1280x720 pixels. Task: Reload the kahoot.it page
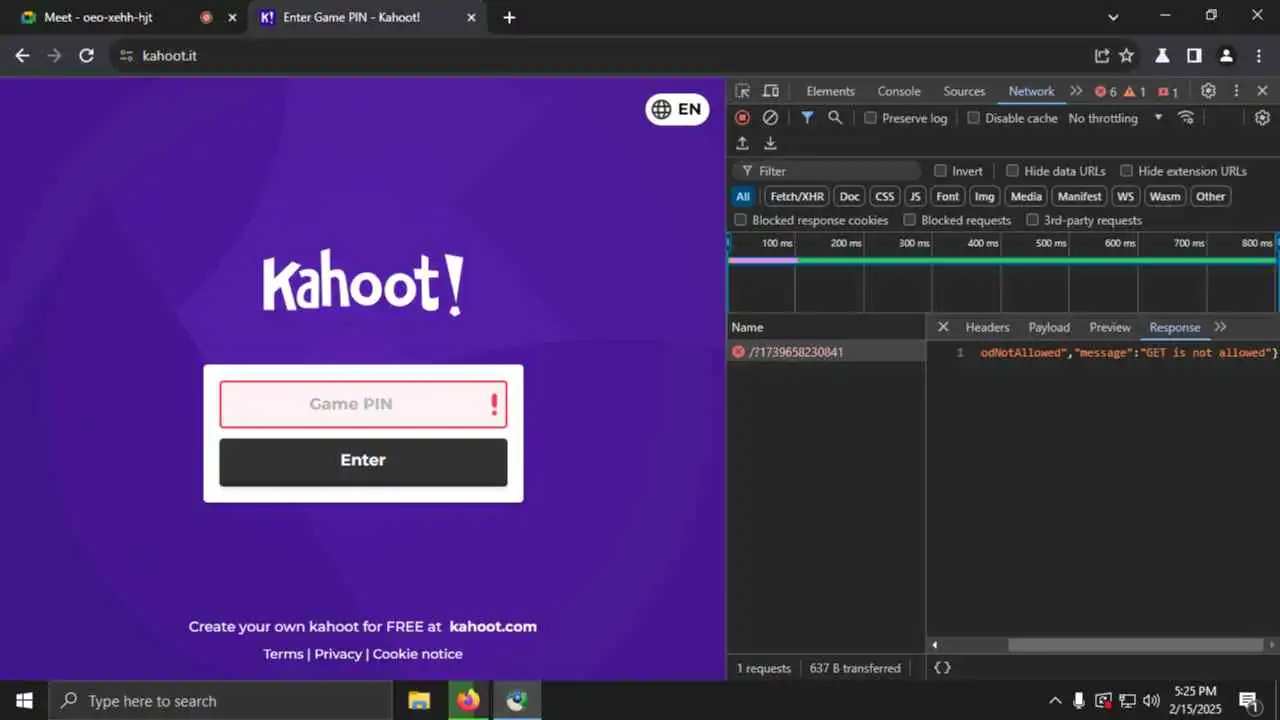click(x=86, y=56)
